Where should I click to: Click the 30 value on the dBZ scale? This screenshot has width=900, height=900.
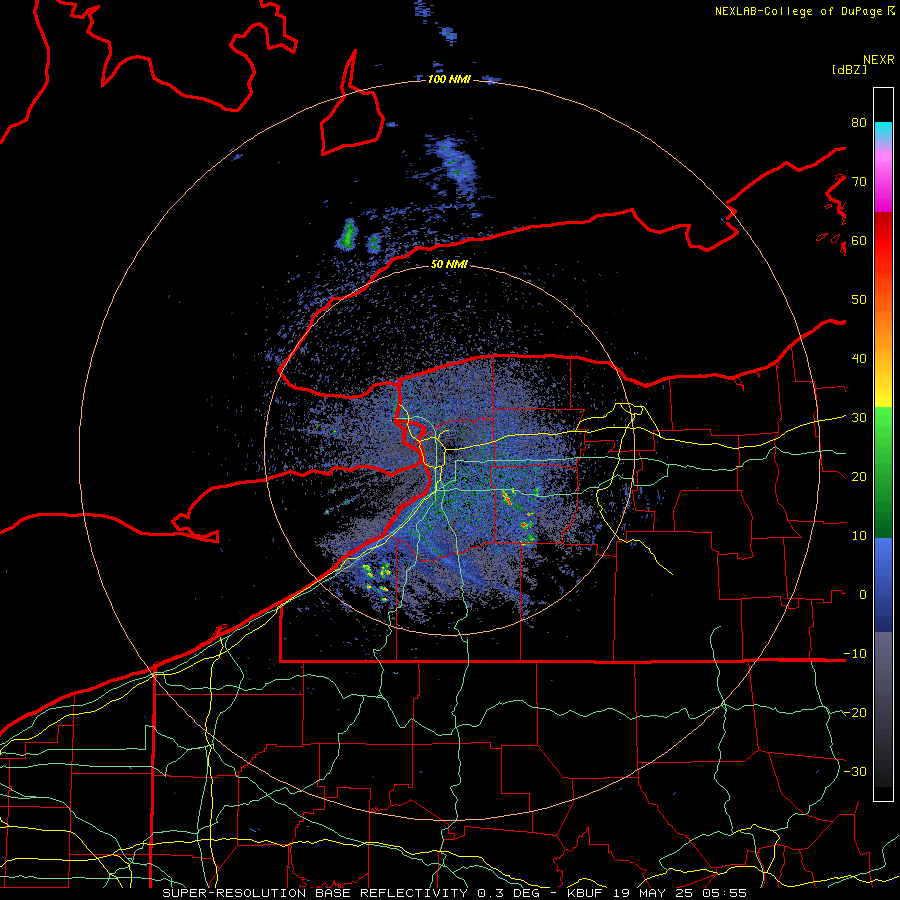click(x=859, y=417)
